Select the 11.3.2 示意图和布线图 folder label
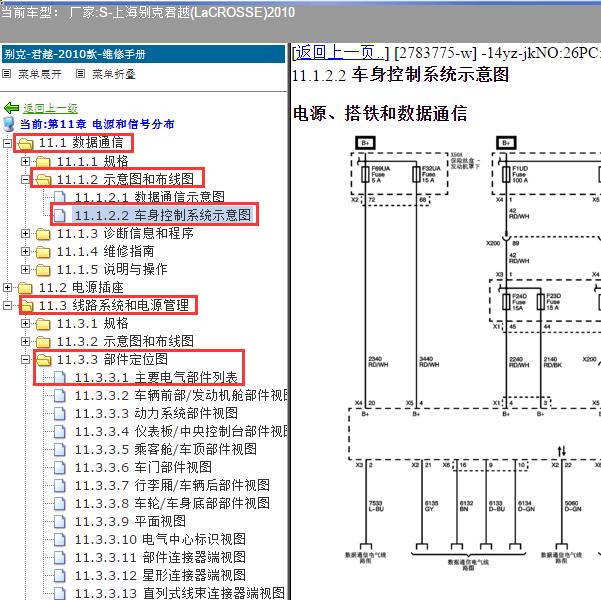 click(x=125, y=342)
